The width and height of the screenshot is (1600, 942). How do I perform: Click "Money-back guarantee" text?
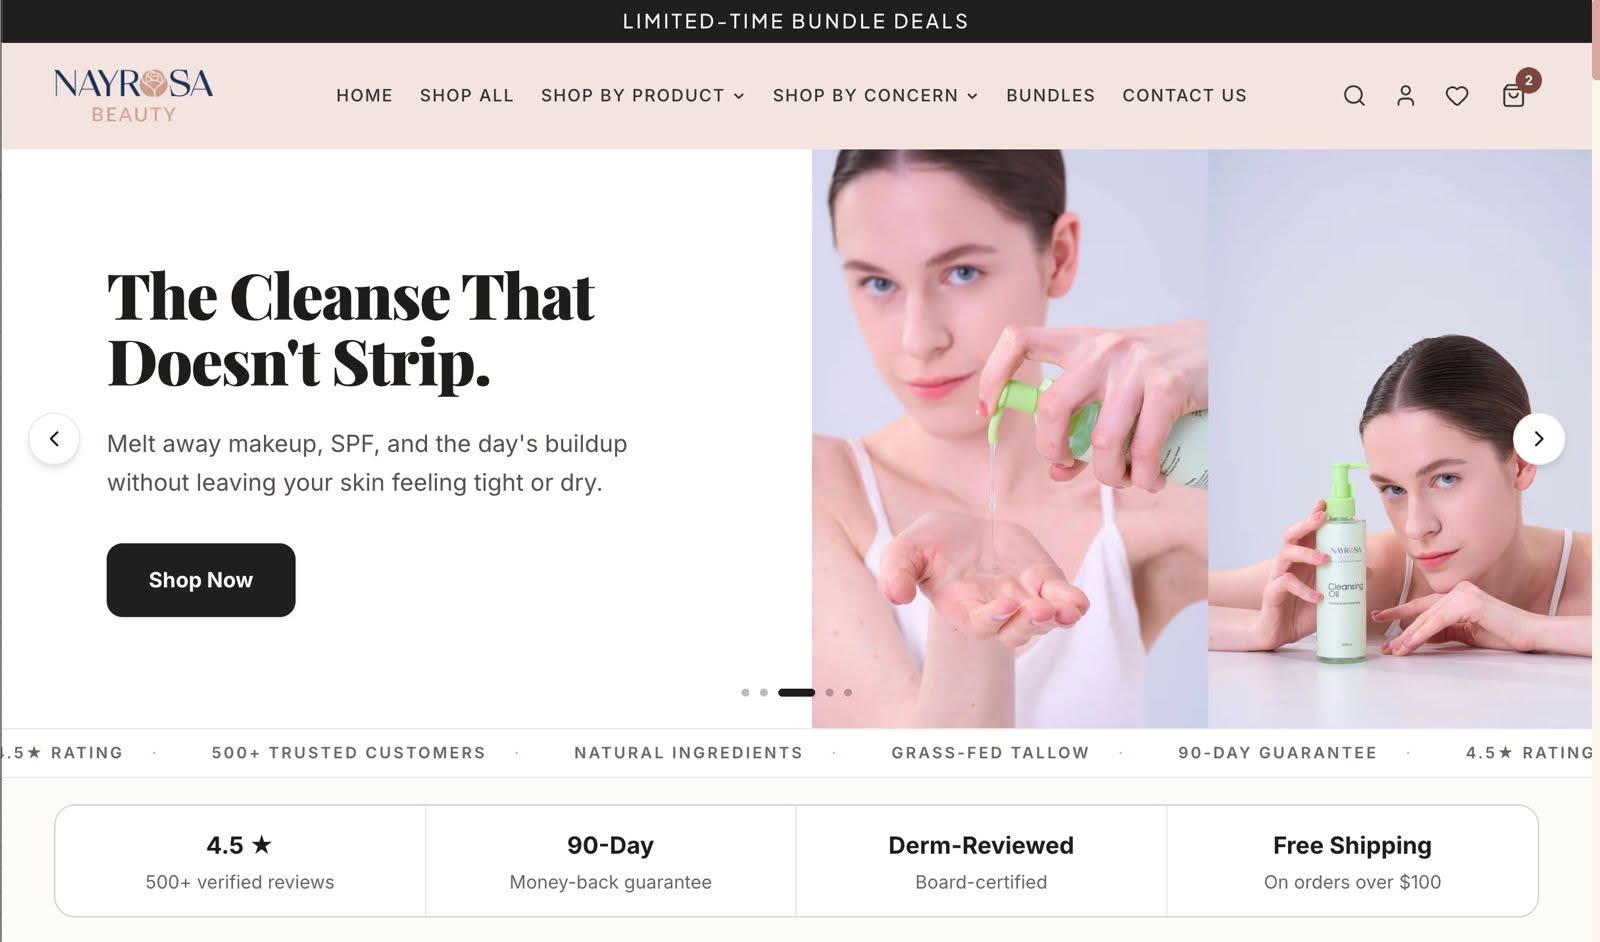[610, 882]
